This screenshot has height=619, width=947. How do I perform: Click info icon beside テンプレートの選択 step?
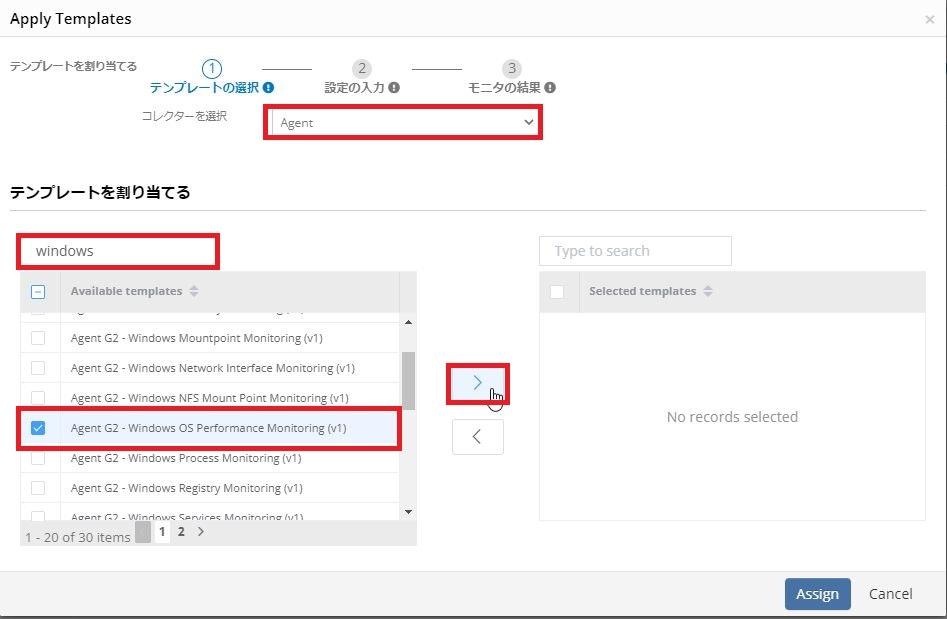coord(268,88)
